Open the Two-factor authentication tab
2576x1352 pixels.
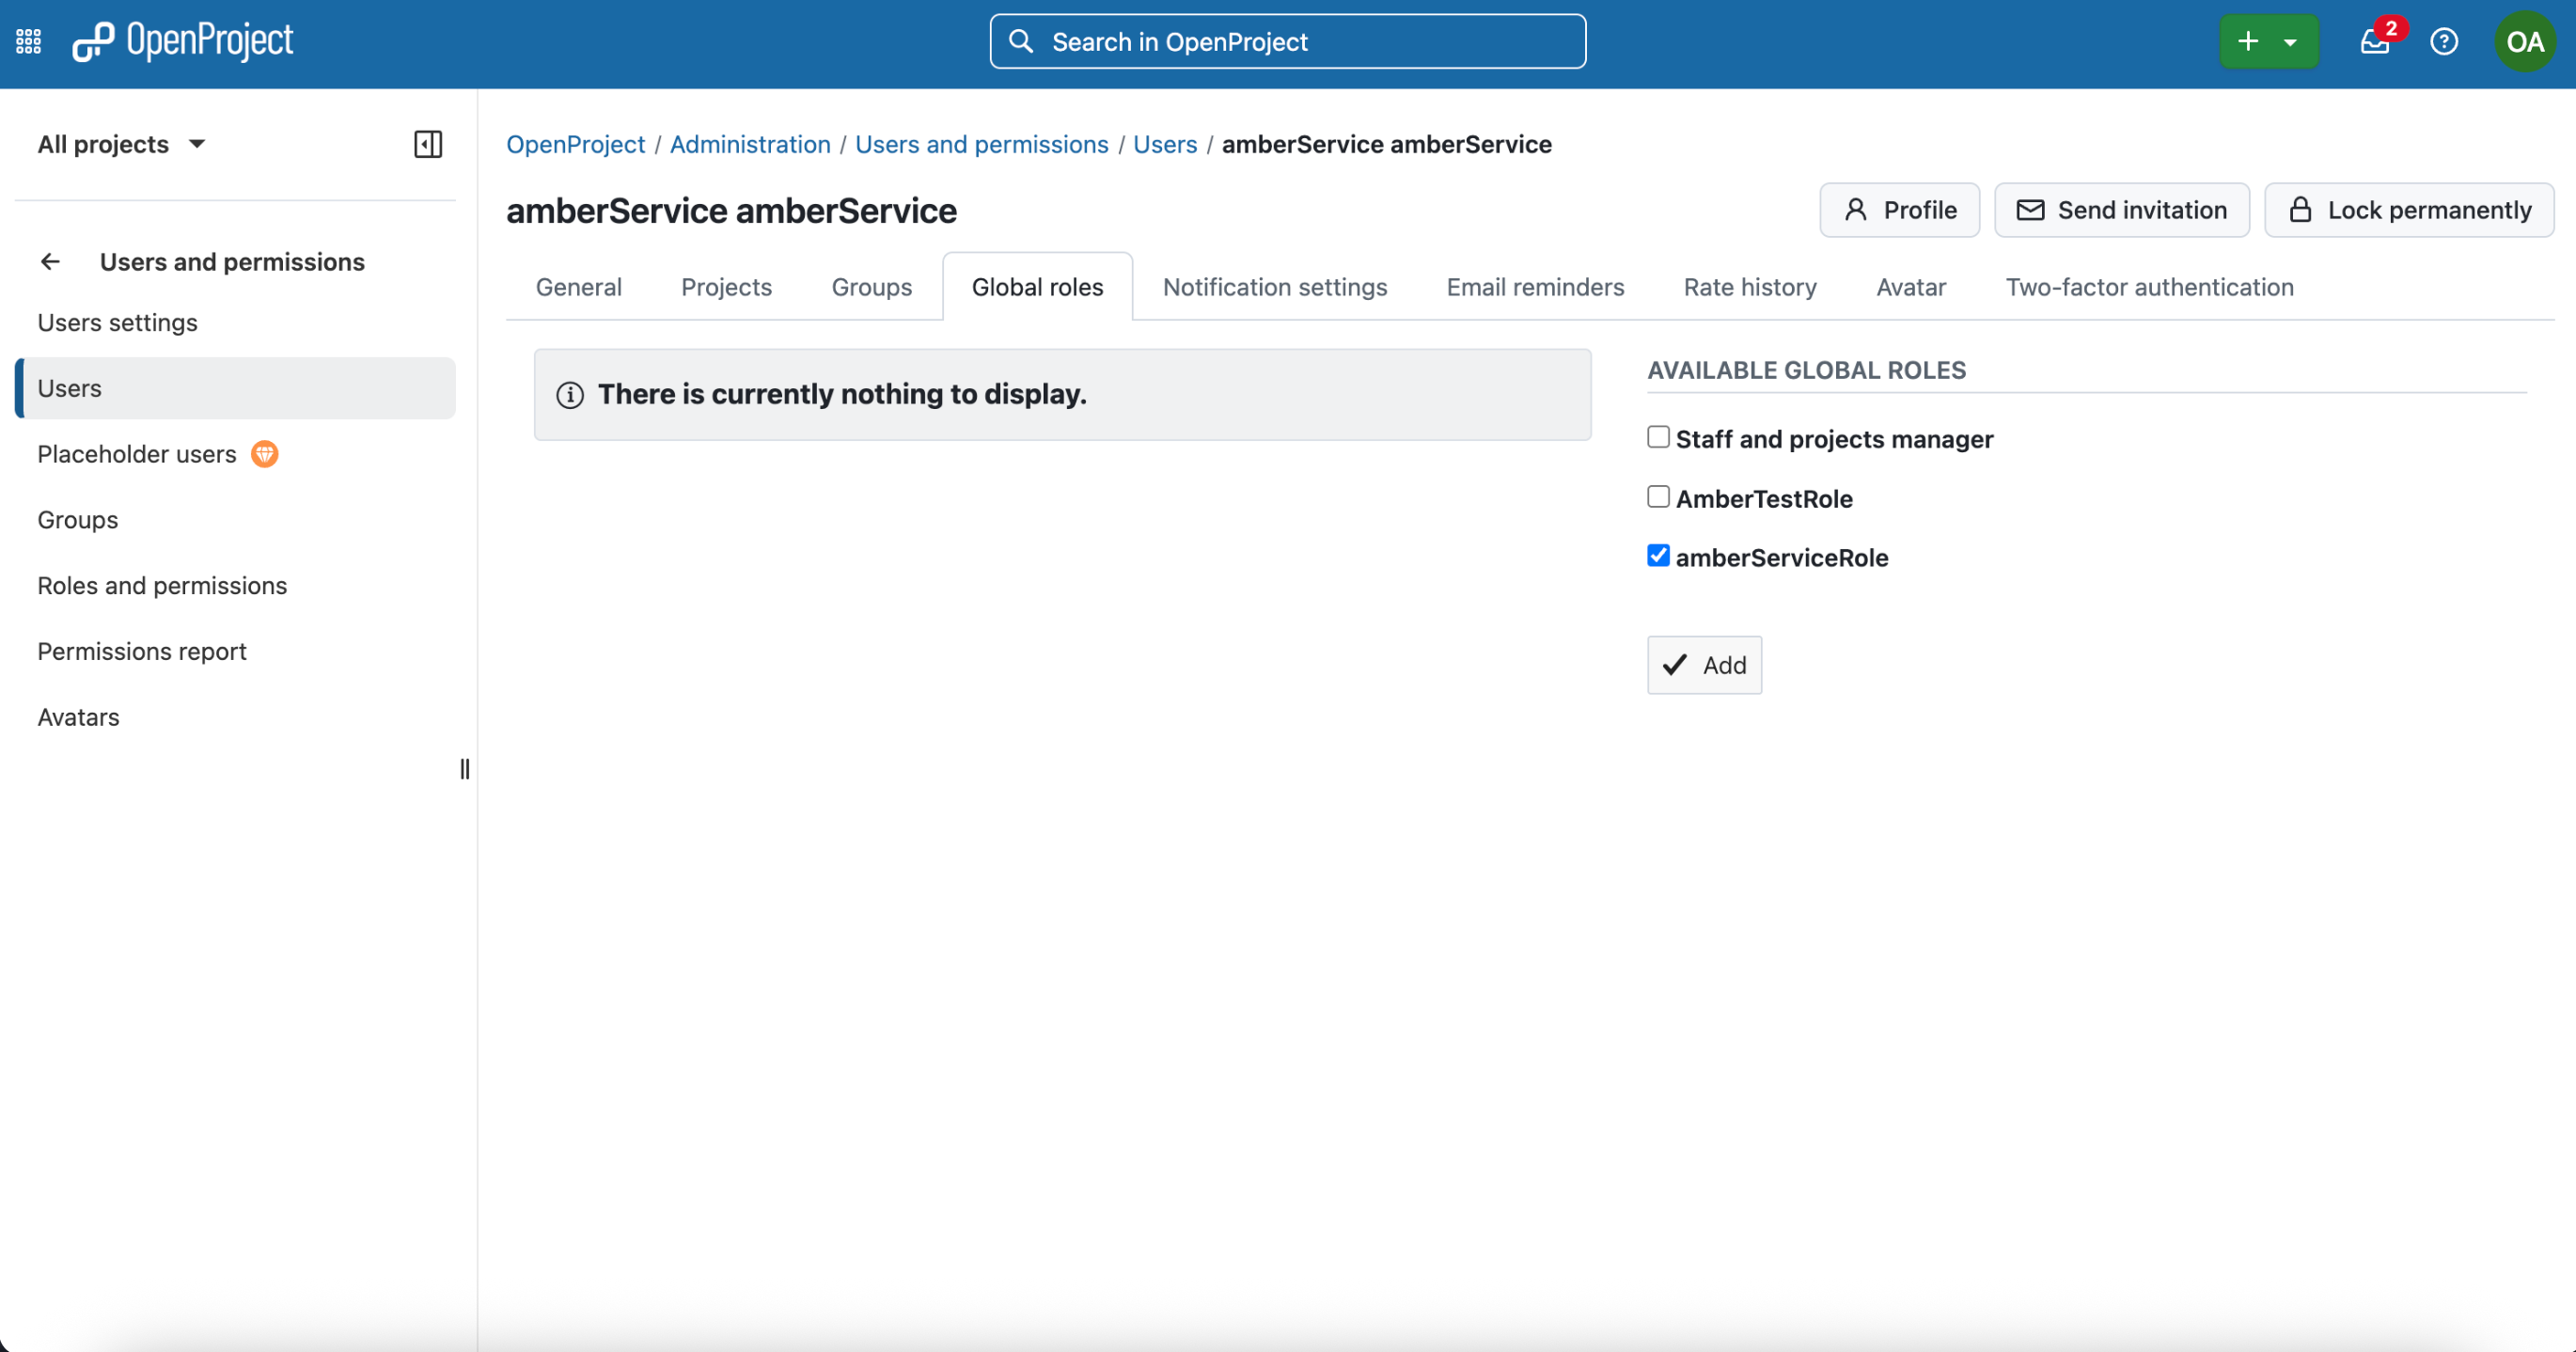[x=2149, y=287]
